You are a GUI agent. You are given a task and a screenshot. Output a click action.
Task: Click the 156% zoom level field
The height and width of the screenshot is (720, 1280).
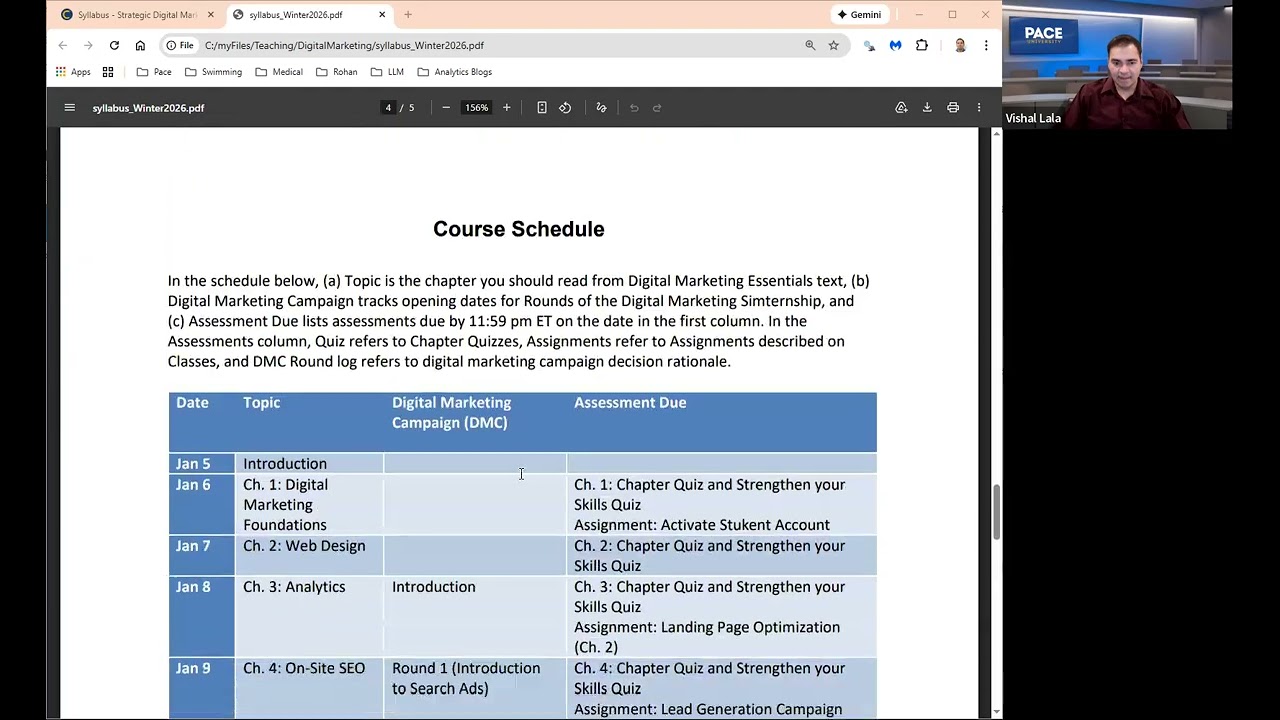tap(476, 108)
